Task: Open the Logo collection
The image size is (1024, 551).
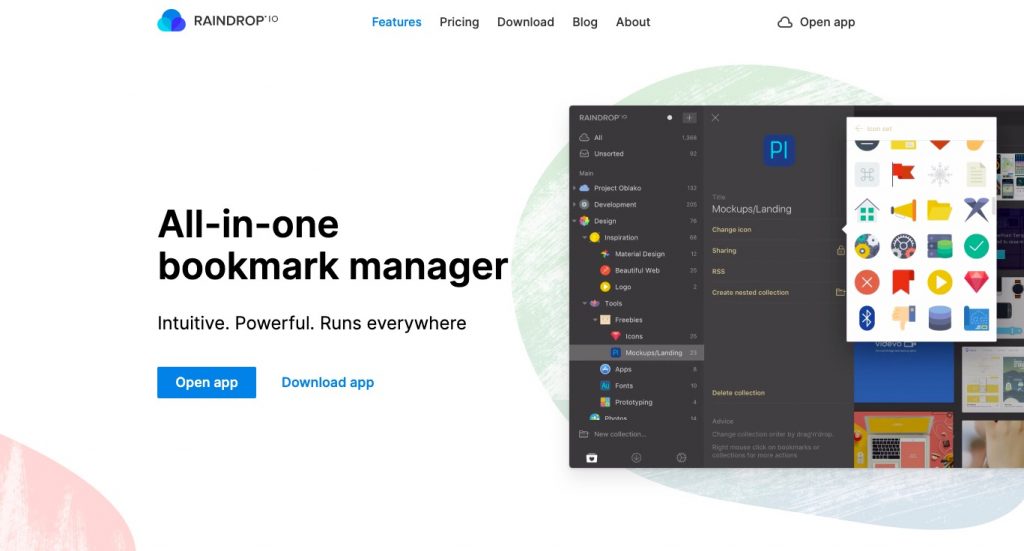Action: [623, 287]
